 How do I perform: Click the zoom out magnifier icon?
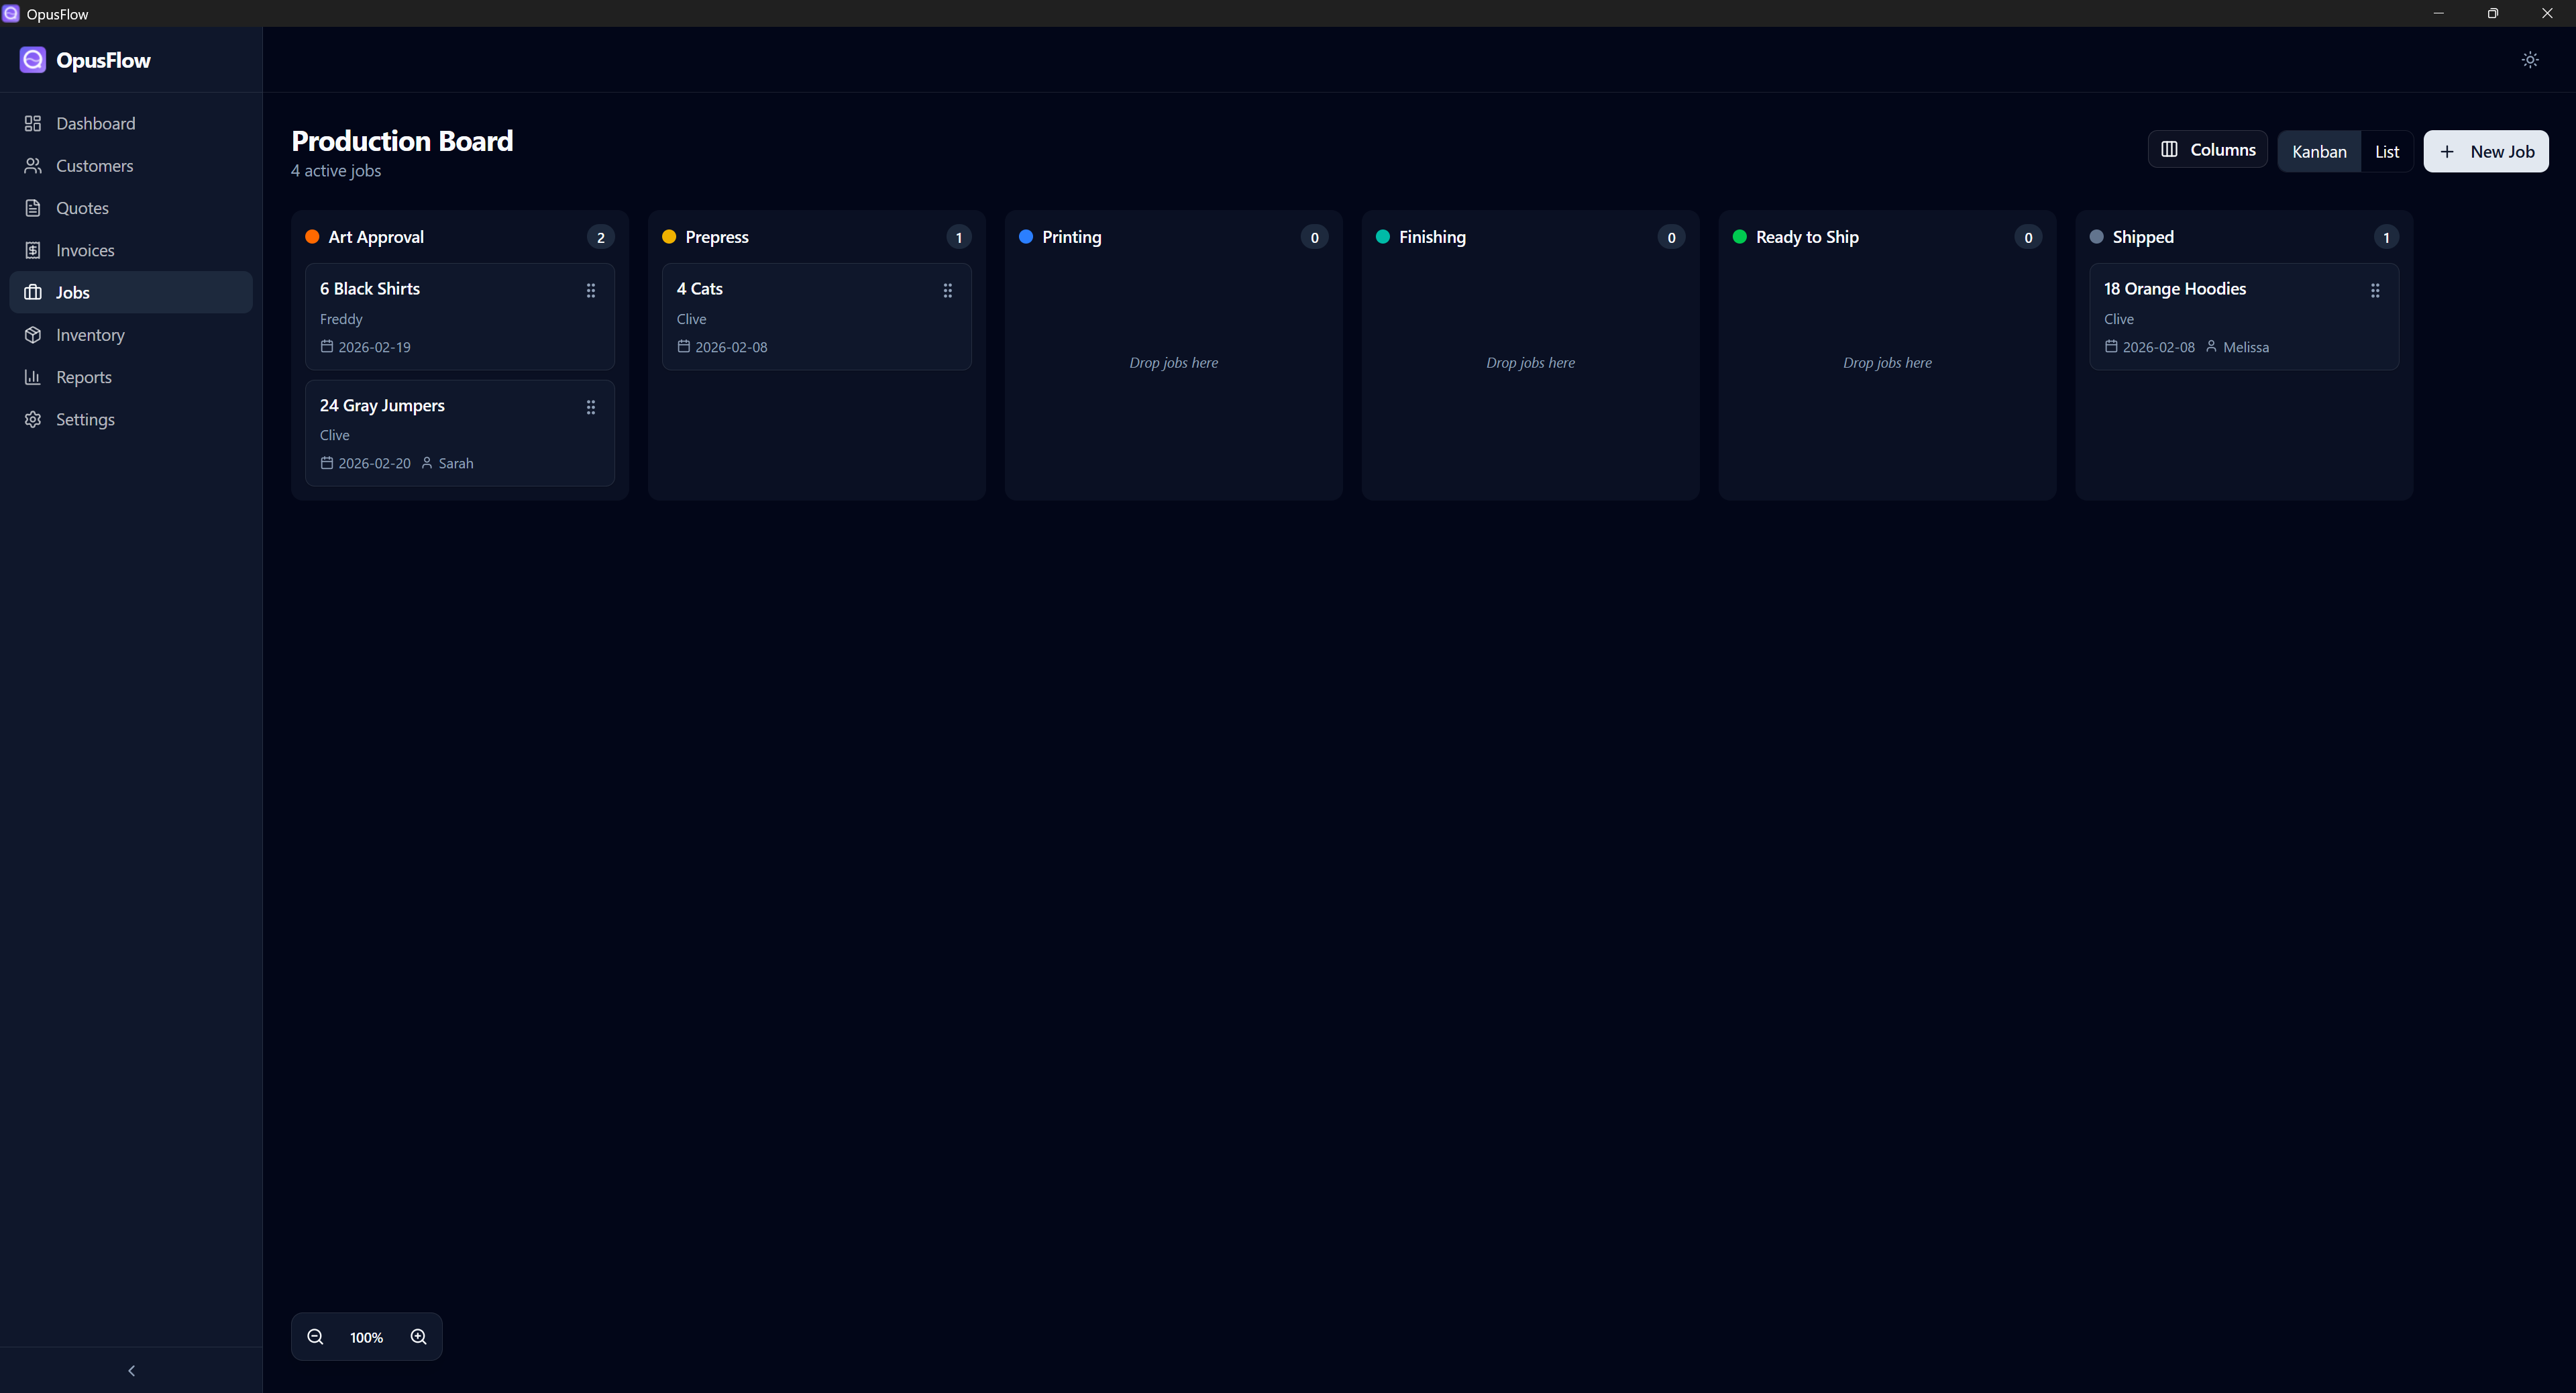(315, 1337)
